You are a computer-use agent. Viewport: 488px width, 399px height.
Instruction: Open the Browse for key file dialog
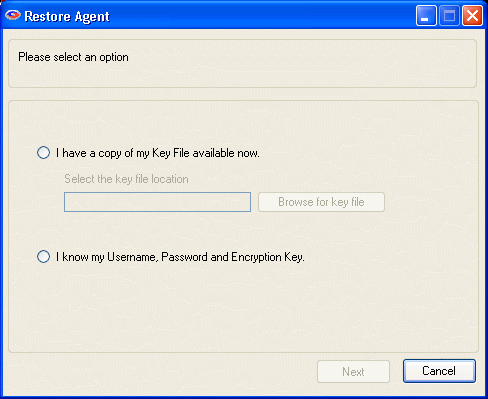click(x=321, y=202)
